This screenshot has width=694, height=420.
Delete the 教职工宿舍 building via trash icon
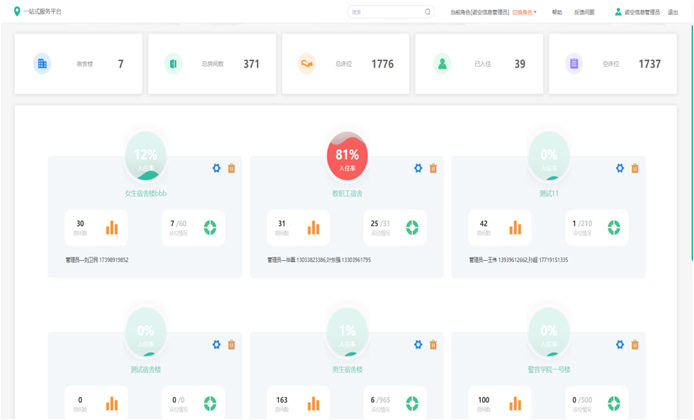(x=433, y=168)
